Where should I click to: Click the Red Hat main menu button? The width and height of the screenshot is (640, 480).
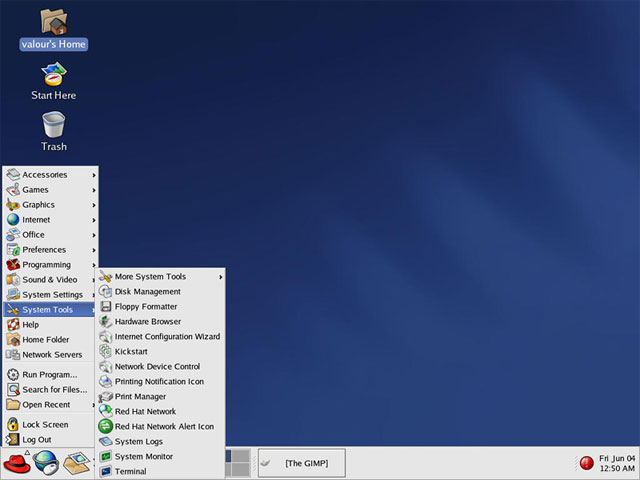click(16, 463)
